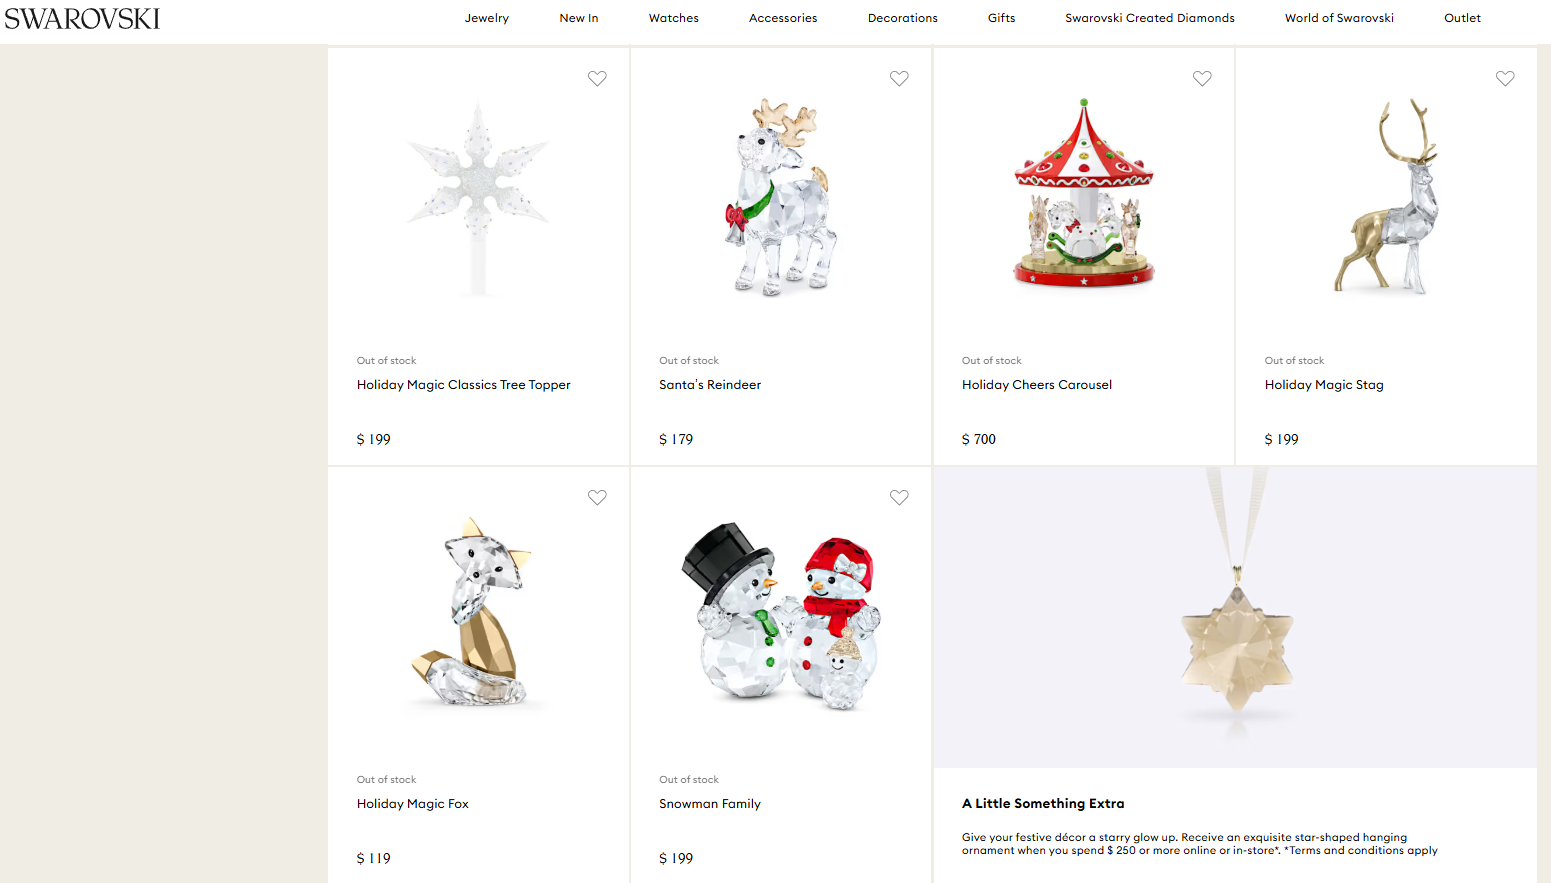Image resolution: width=1551 pixels, height=883 pixels.
Task: Open the New In menu
Action: (579, 18)
